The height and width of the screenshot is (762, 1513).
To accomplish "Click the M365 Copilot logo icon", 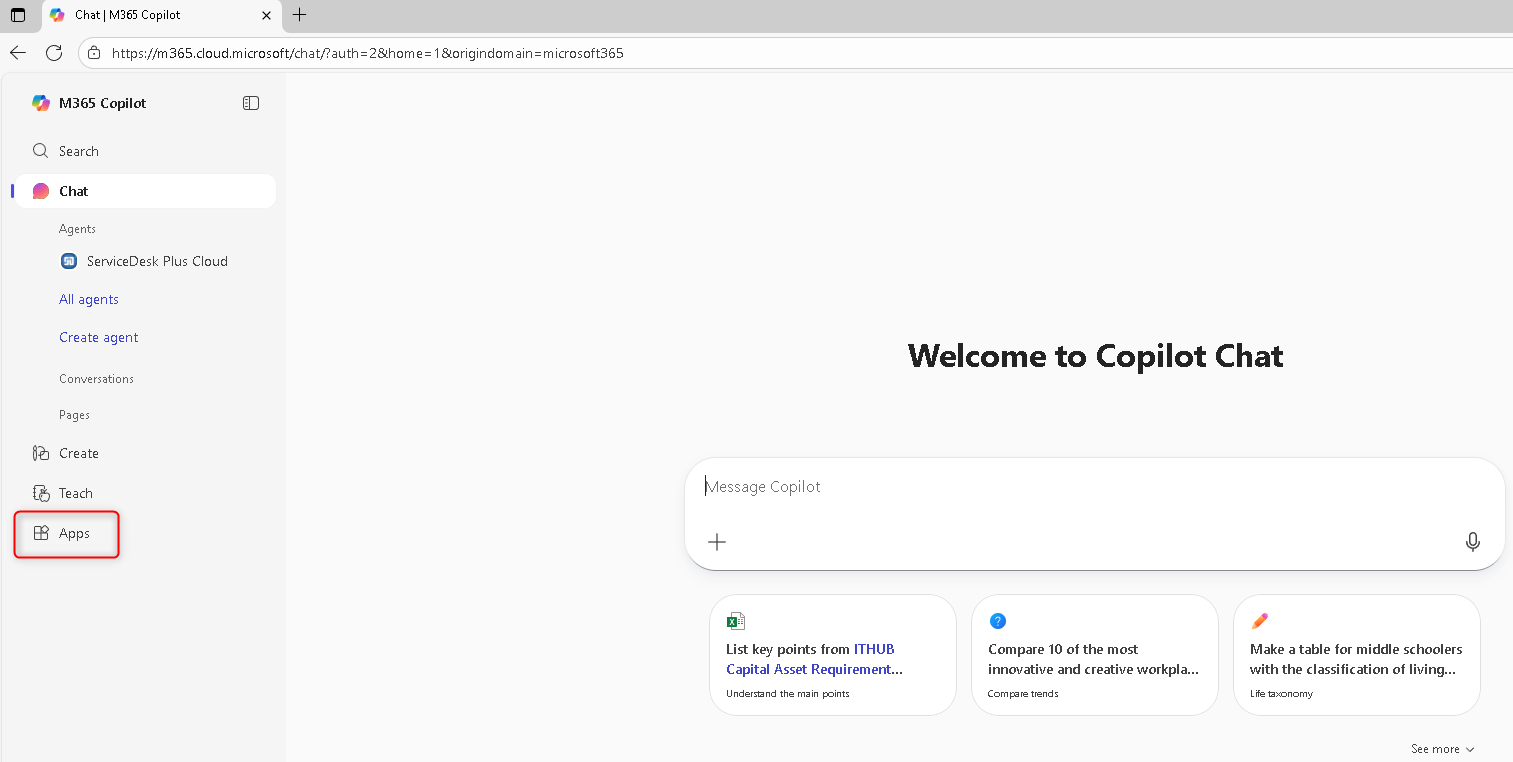I will [x=41, y=103].
